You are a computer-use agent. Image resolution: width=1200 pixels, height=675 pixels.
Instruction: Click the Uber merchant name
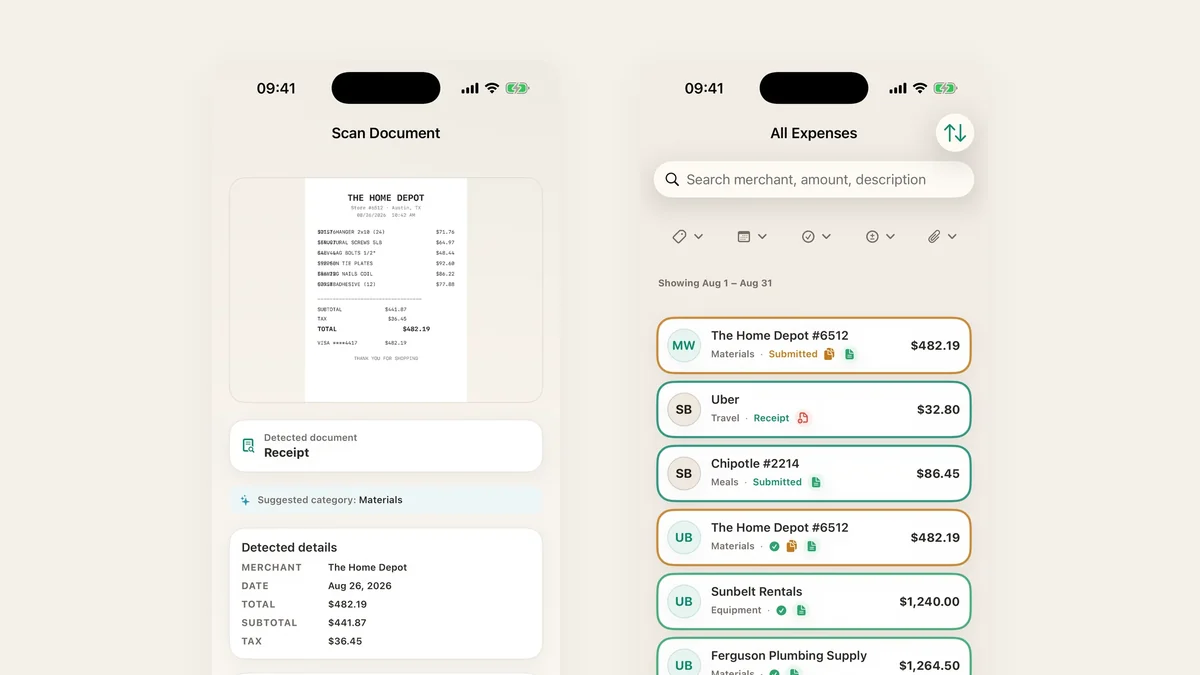[725, 400]
